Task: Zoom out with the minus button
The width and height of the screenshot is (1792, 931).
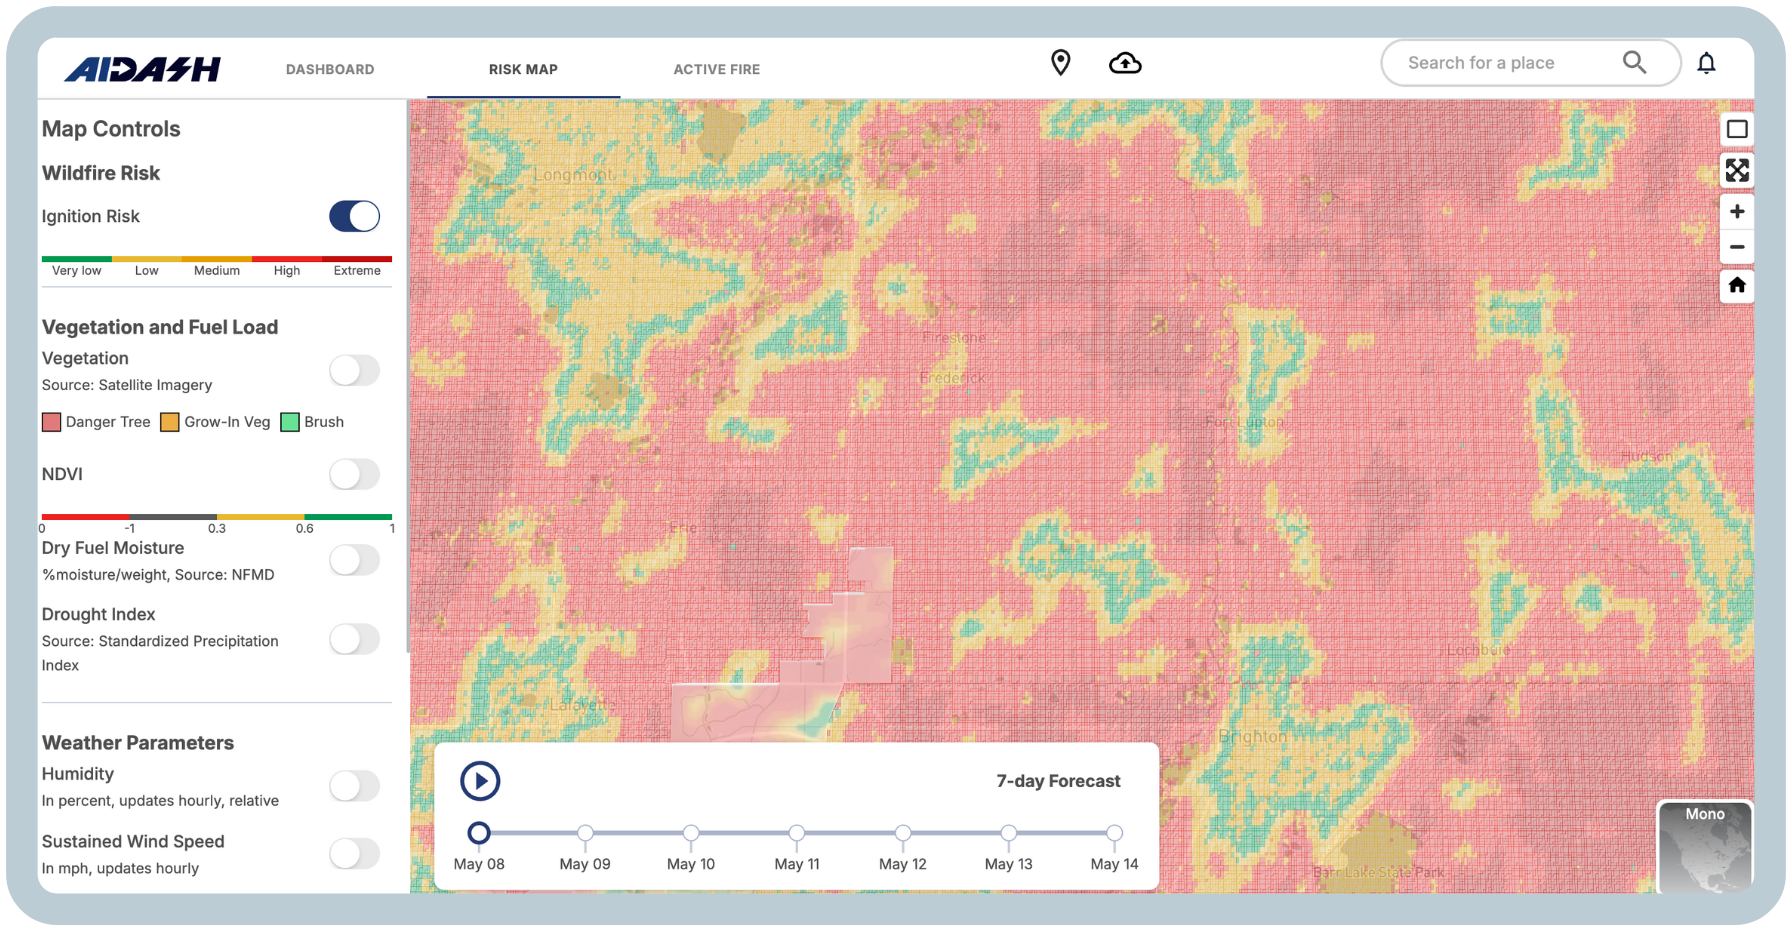Action: click(1737, 247)
